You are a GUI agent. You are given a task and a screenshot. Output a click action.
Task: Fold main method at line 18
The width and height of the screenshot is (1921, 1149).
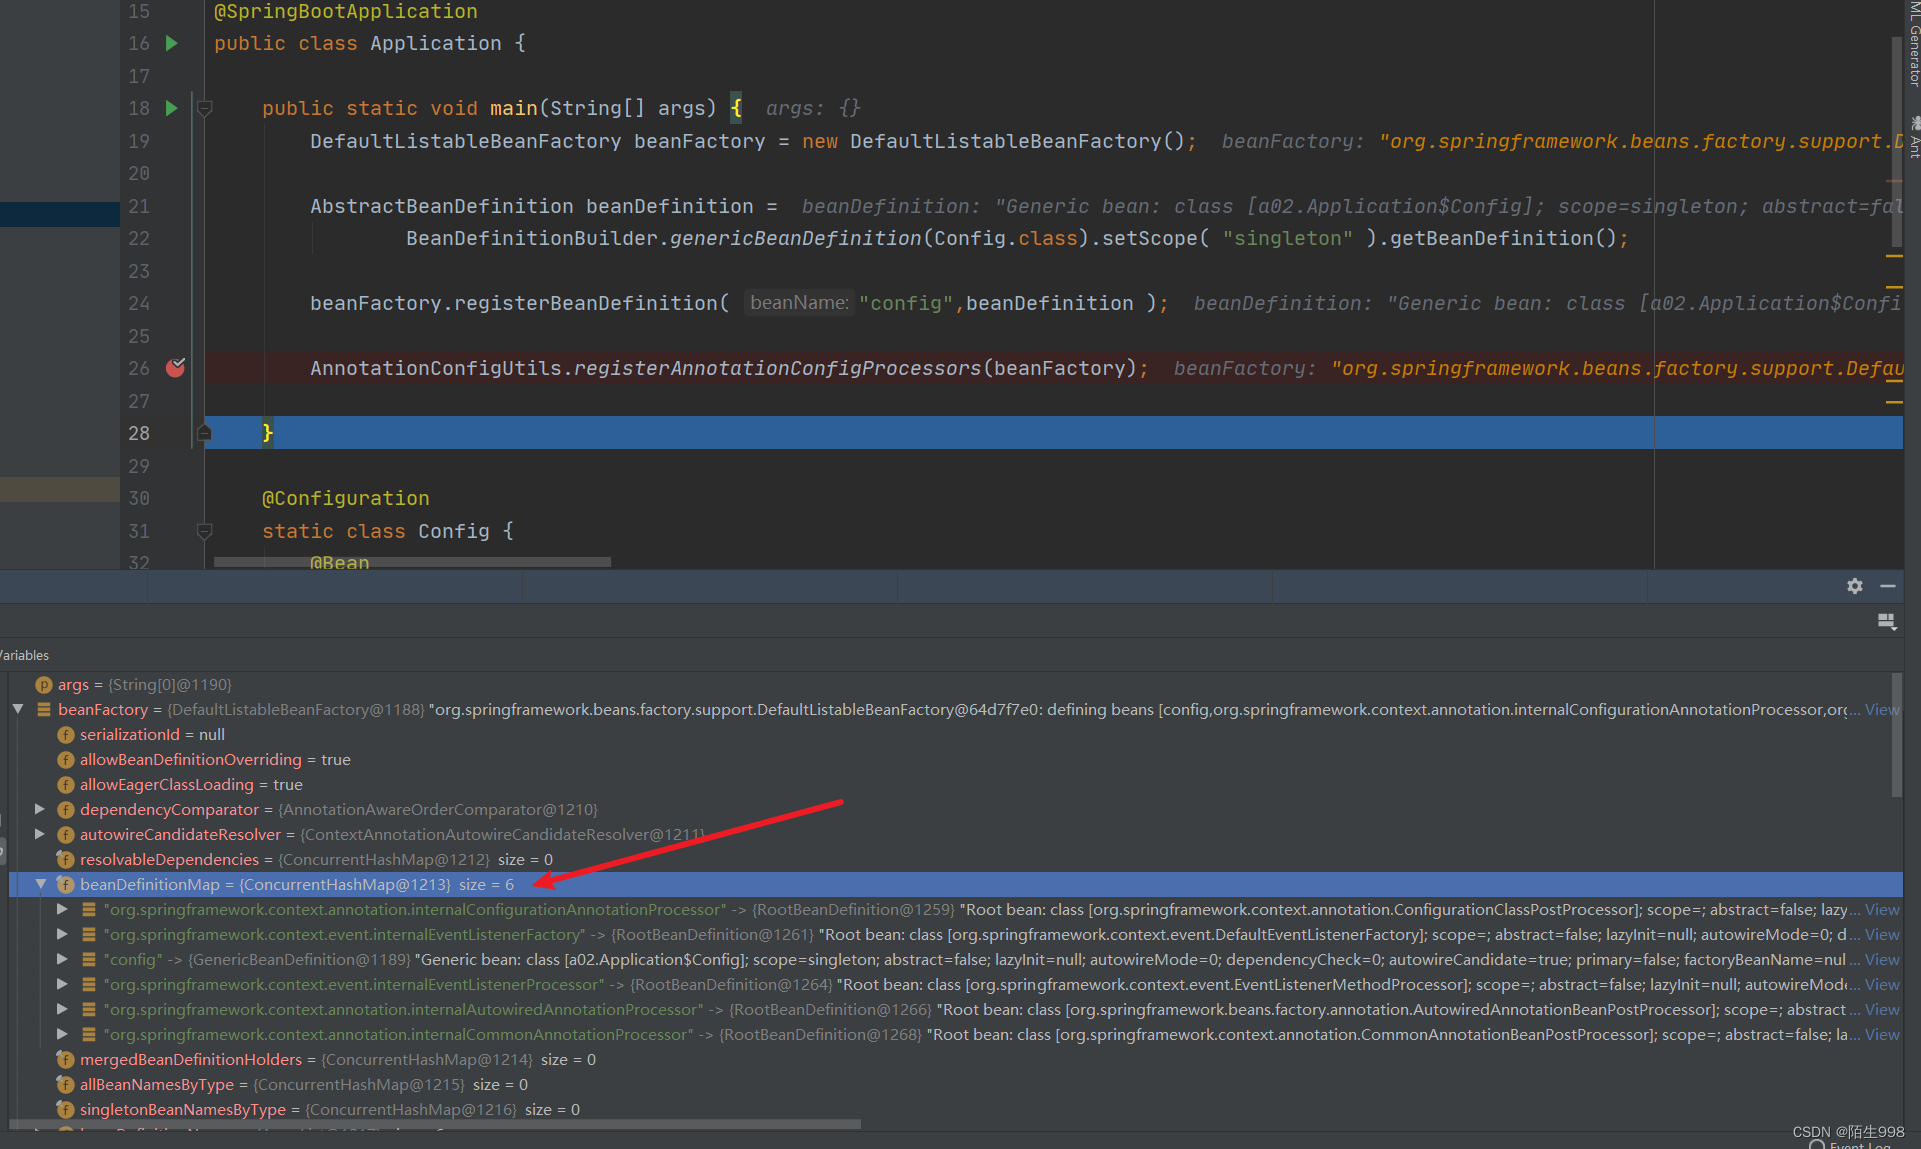click(x=204, y=108)
